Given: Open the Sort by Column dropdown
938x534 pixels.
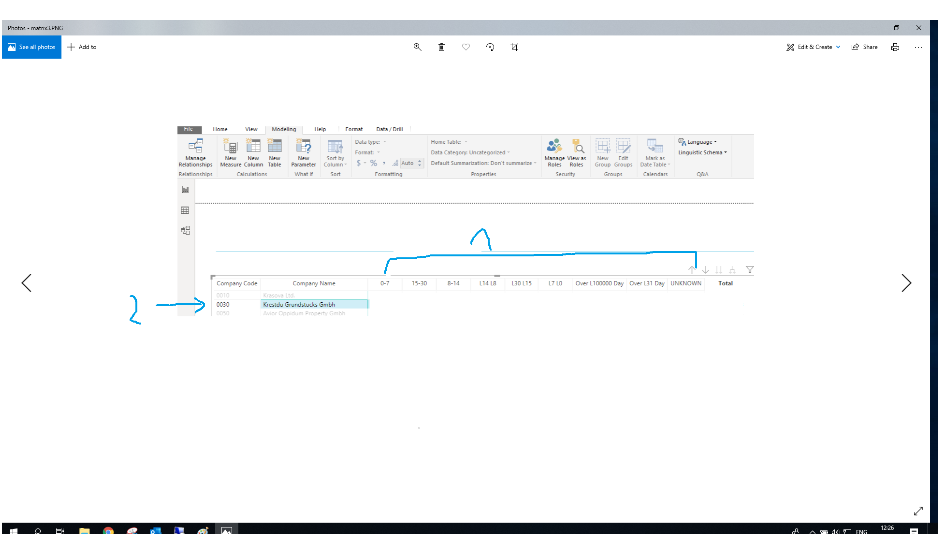Looking at the screenshot, I should 336,153.
